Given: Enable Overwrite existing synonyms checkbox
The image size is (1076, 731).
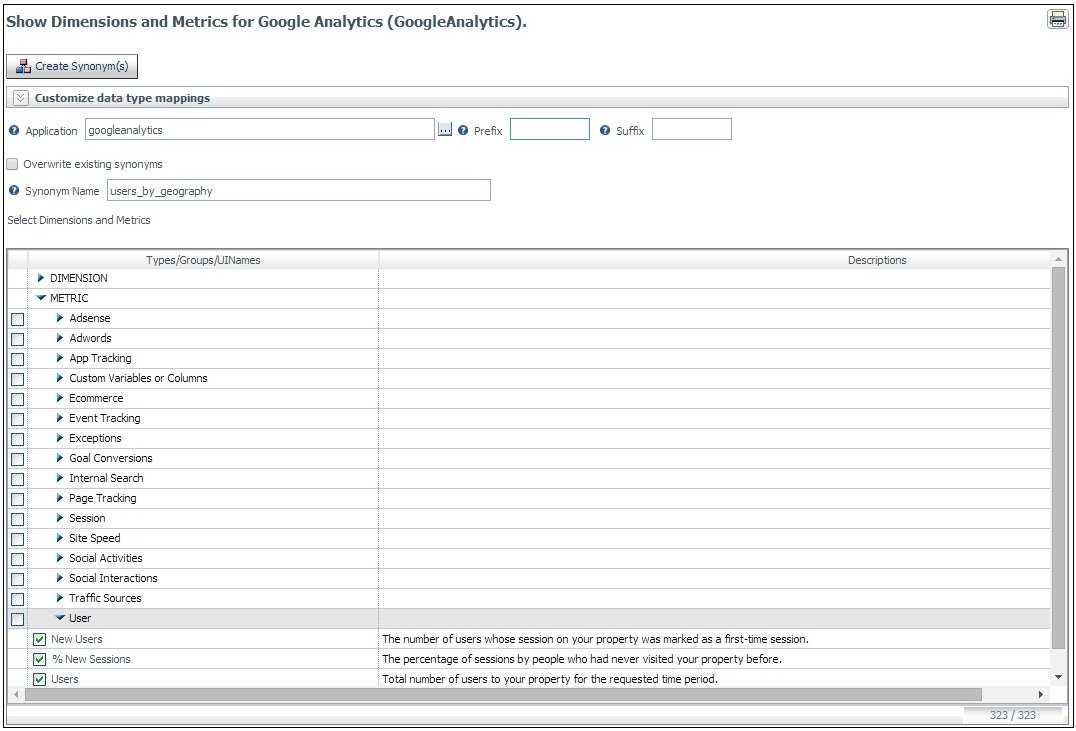Looking at the screenshot, I should pos(12,164).
